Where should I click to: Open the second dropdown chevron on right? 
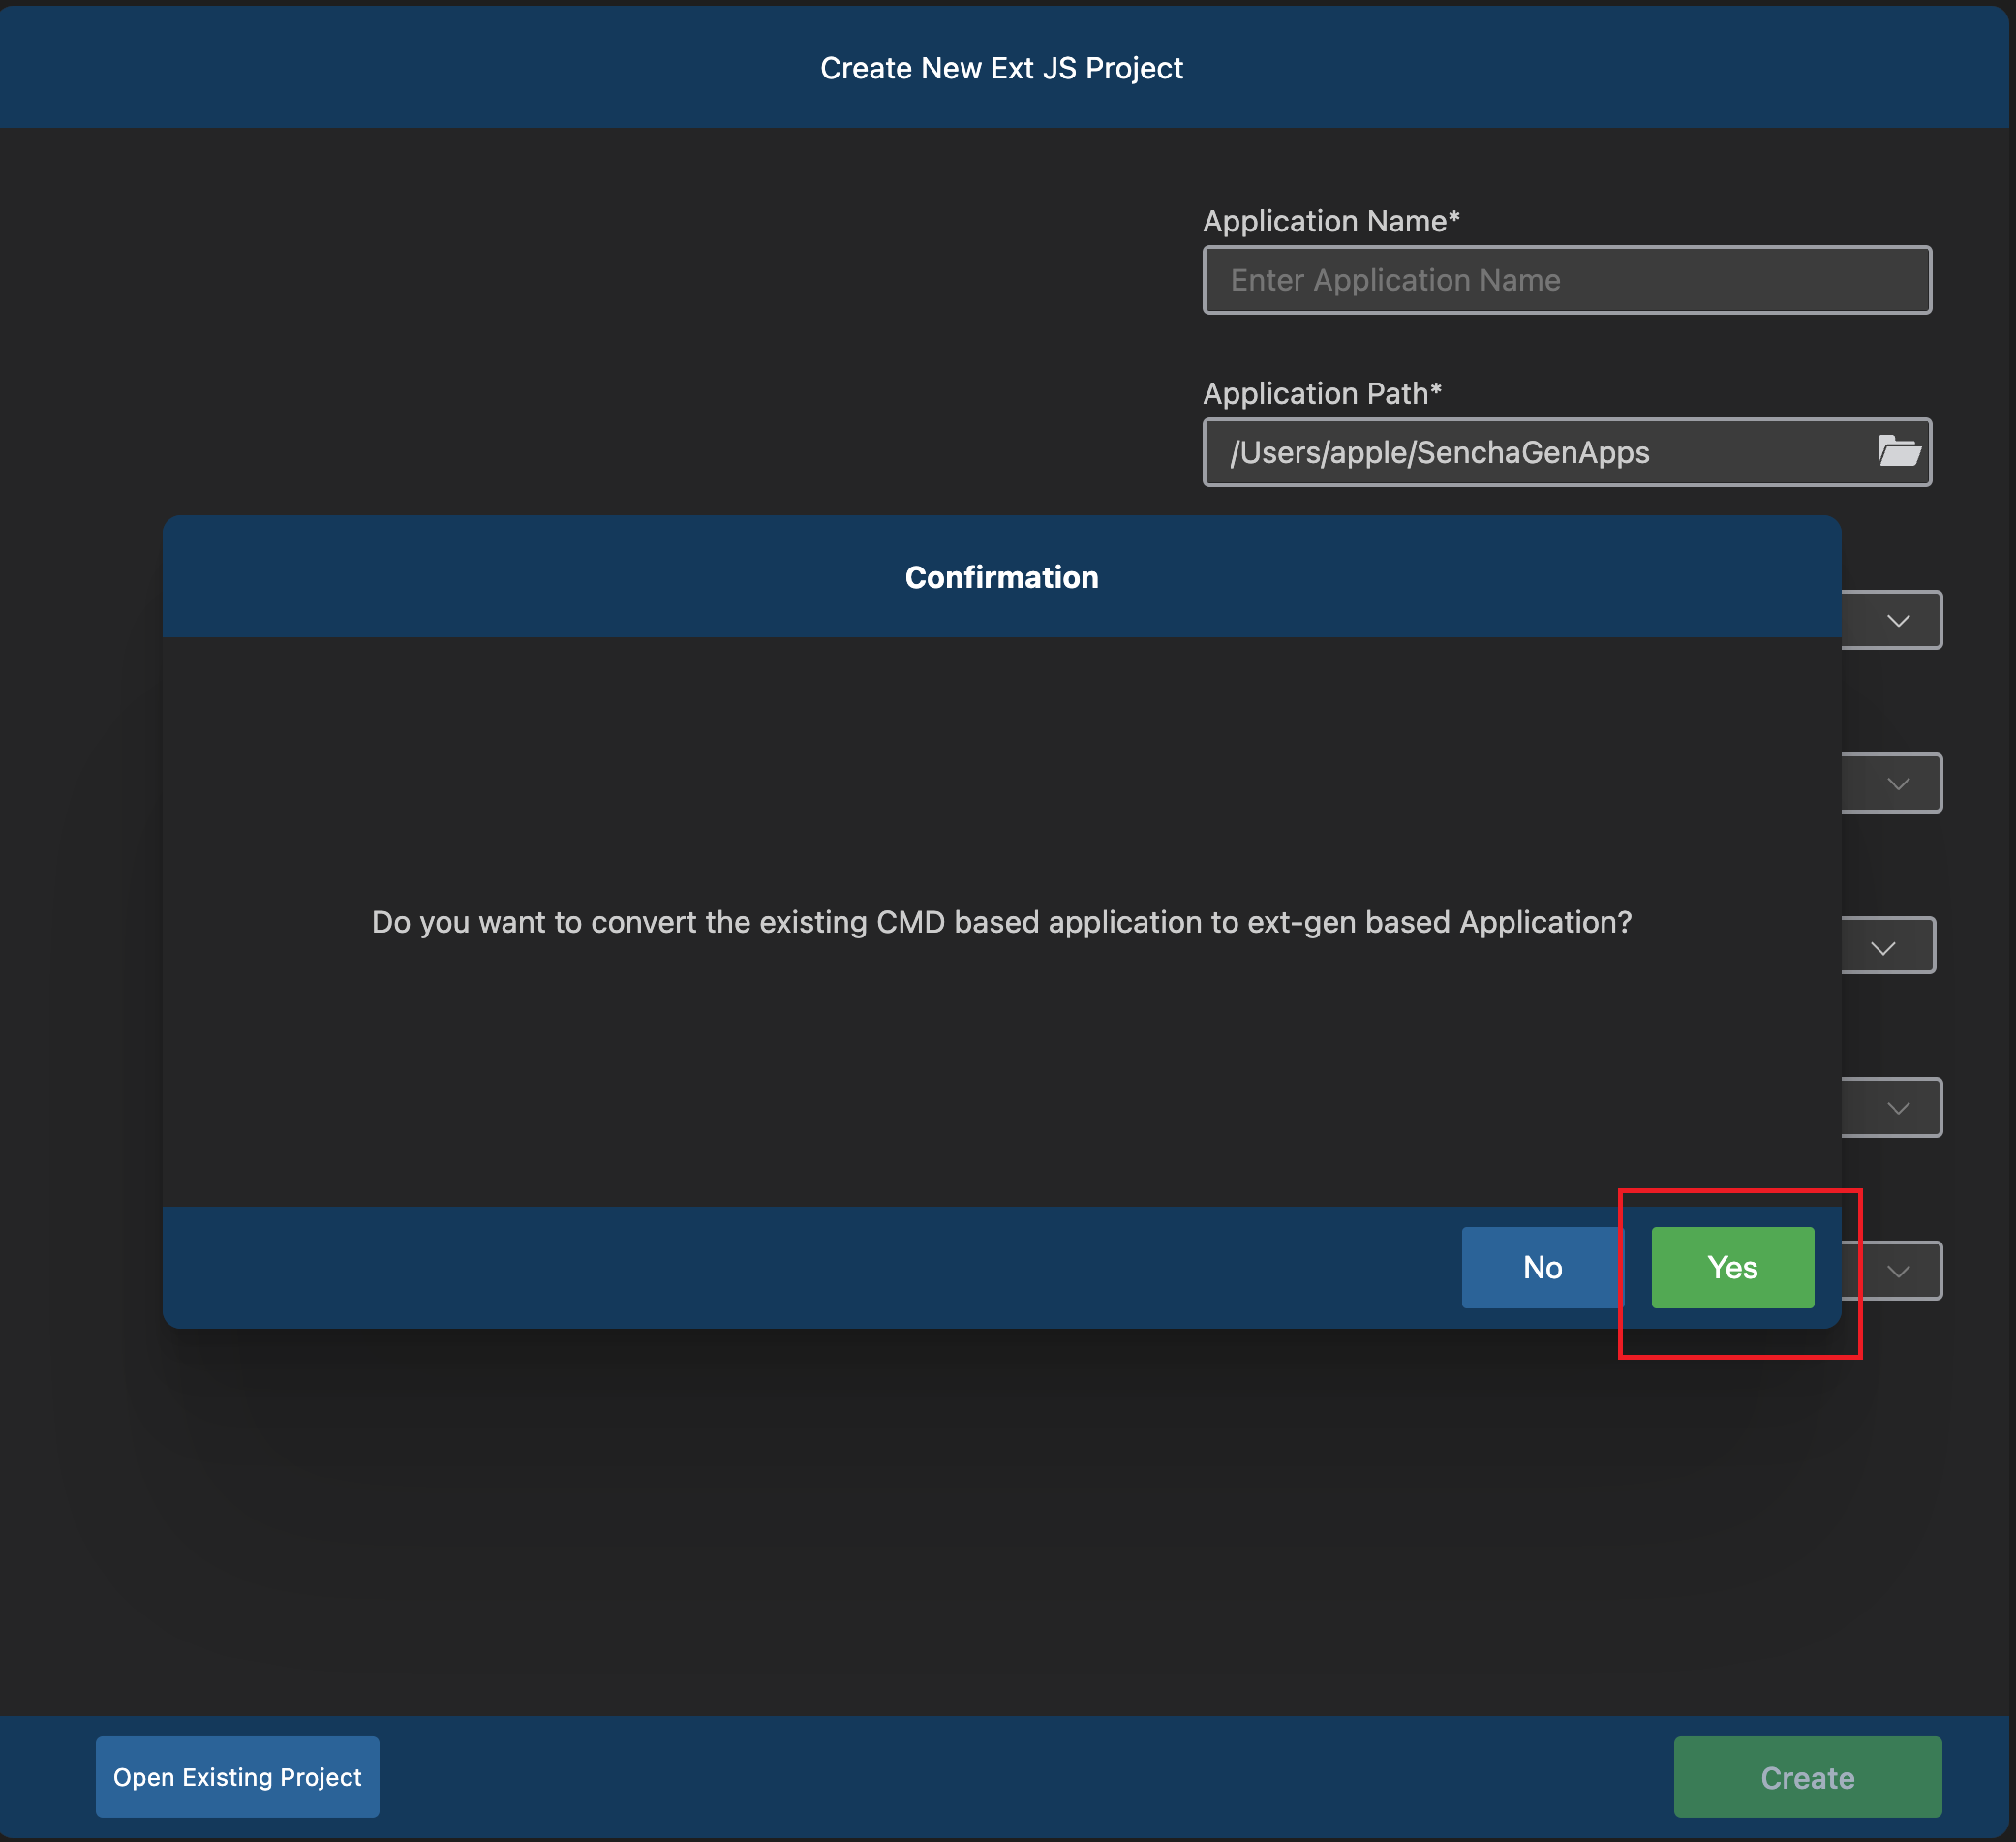[x=1897, y=783]
